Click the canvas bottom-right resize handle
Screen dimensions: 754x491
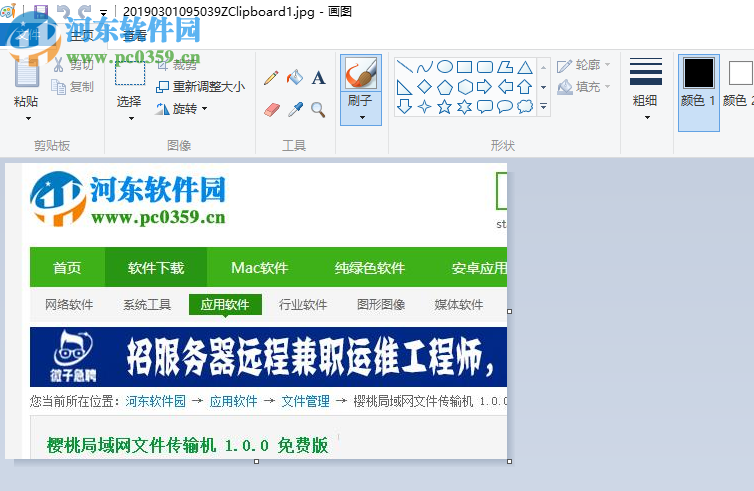(x=510, y=462)
